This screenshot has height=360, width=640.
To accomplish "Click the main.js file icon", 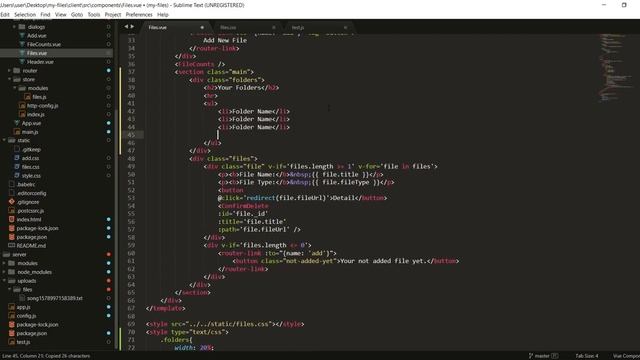I will 17,132.
